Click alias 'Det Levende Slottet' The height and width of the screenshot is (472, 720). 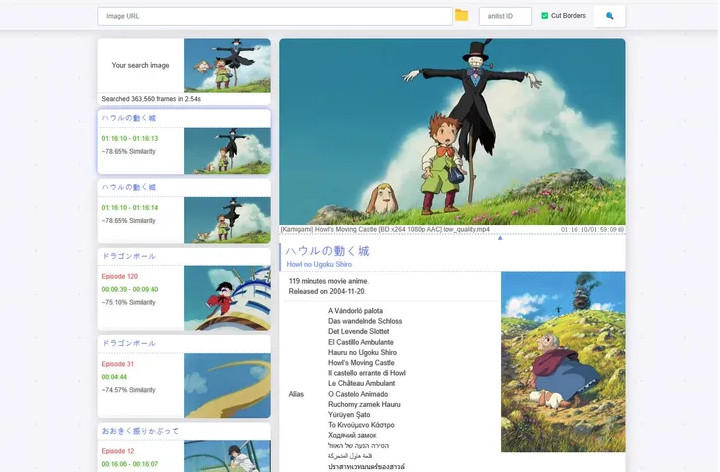[x=359, y=331]
